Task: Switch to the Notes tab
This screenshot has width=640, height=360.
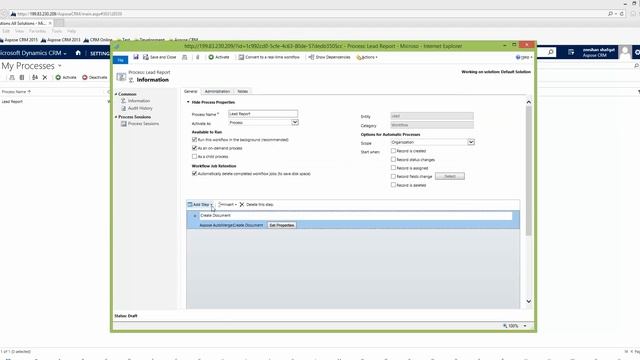Action: (x=242, y=91)
